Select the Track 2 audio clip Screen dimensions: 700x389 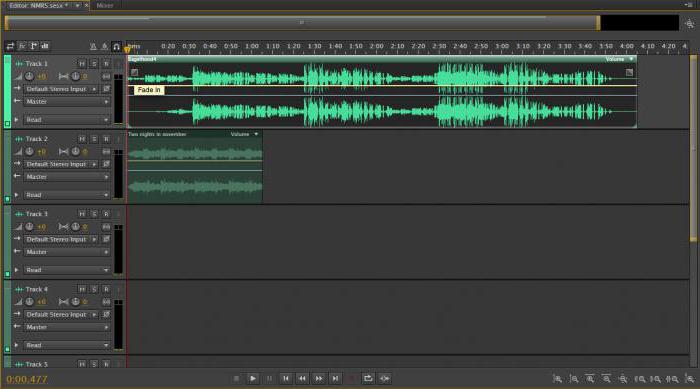click(195, 167)
